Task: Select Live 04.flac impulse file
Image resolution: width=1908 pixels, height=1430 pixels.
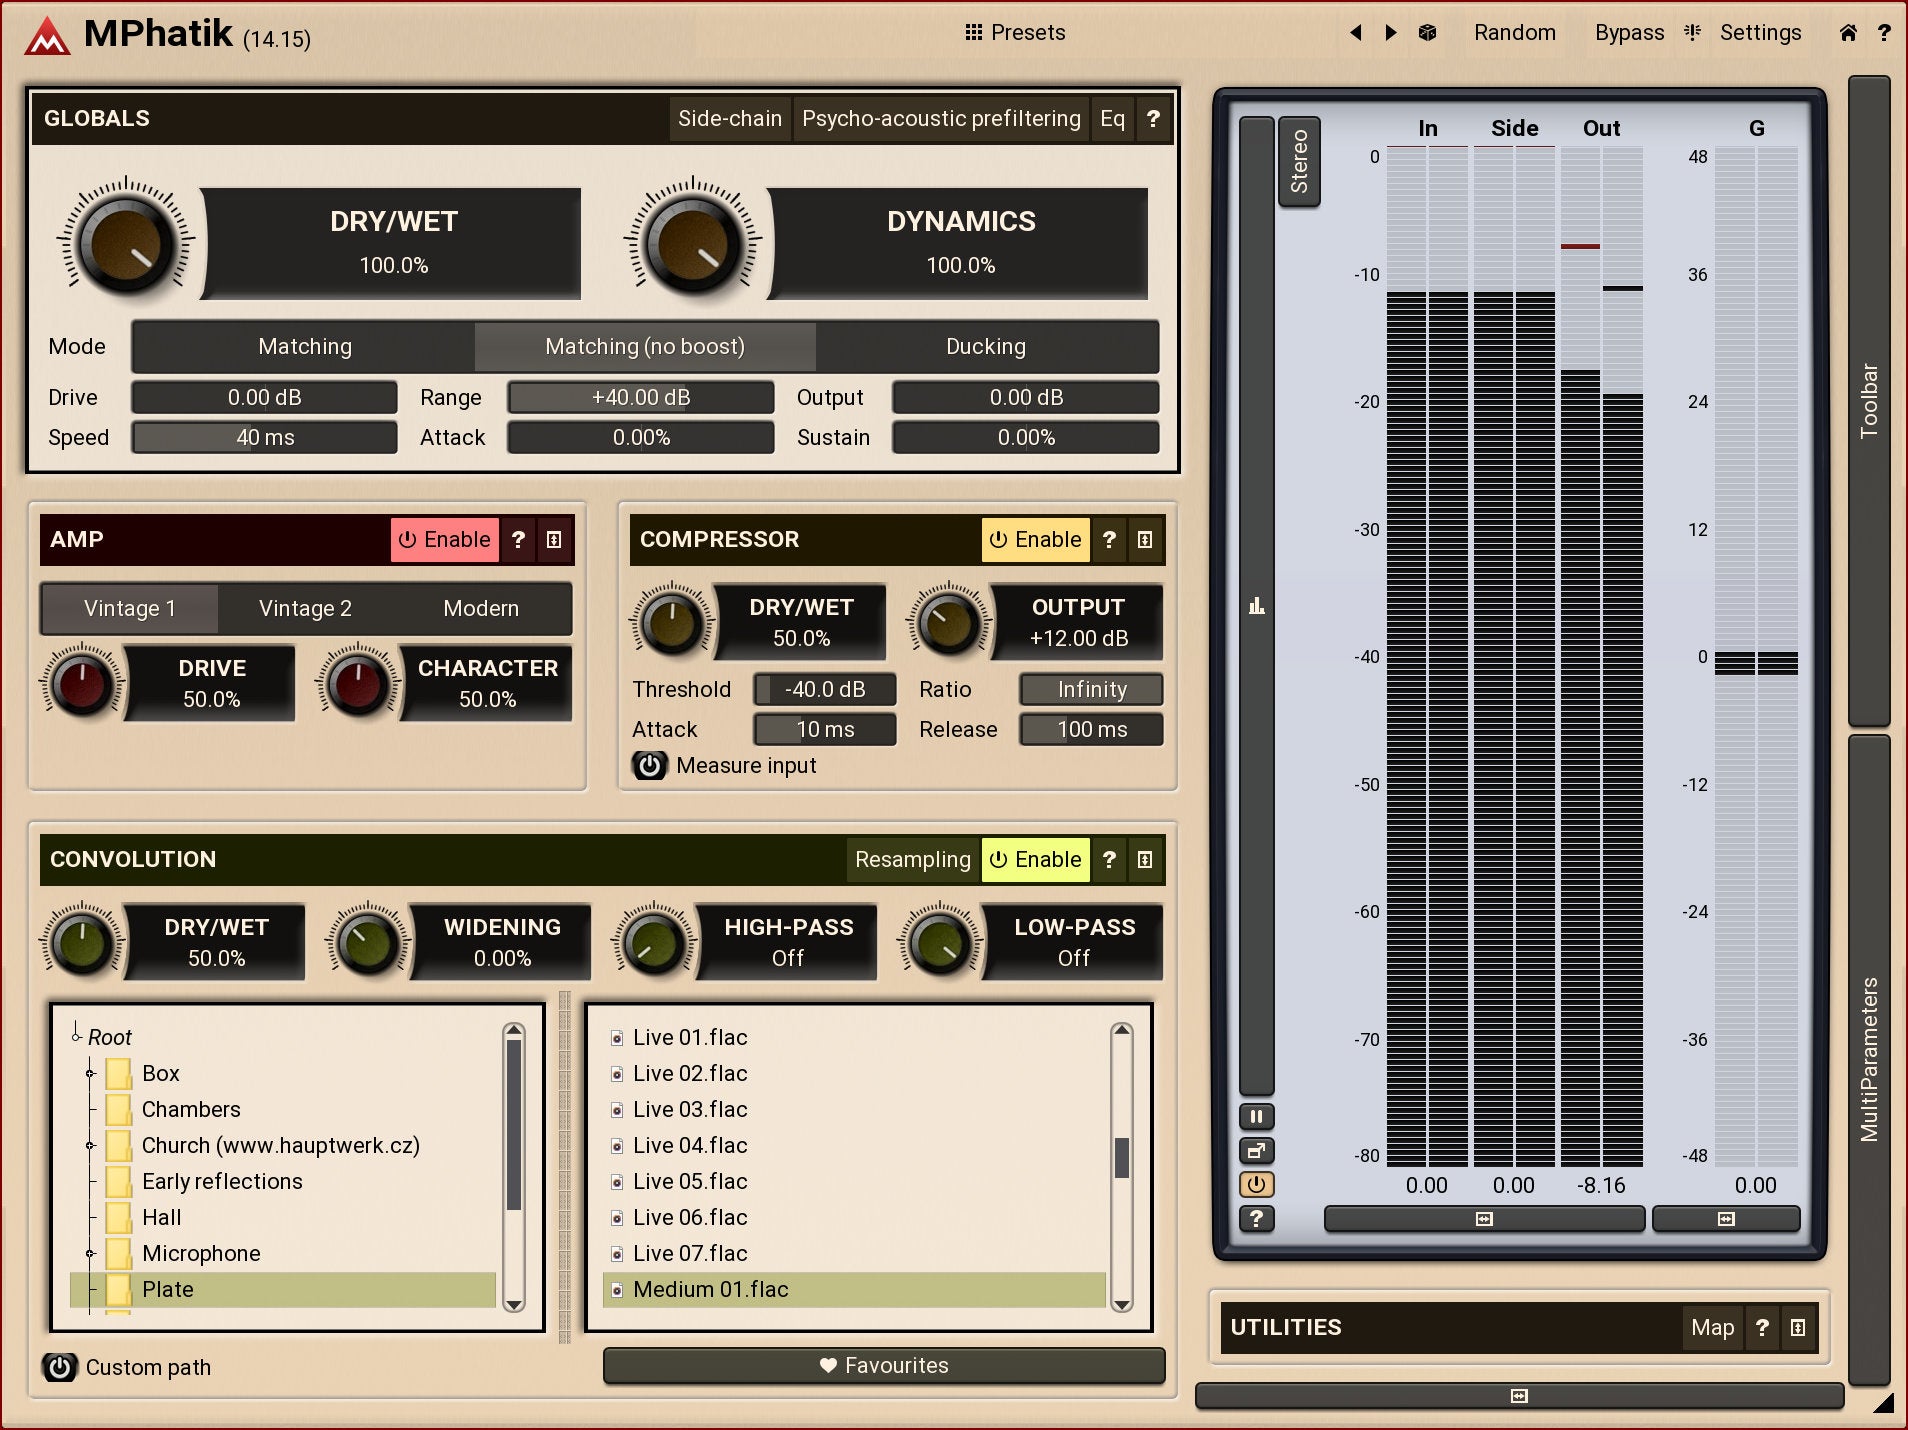Action: (690, 1146)
